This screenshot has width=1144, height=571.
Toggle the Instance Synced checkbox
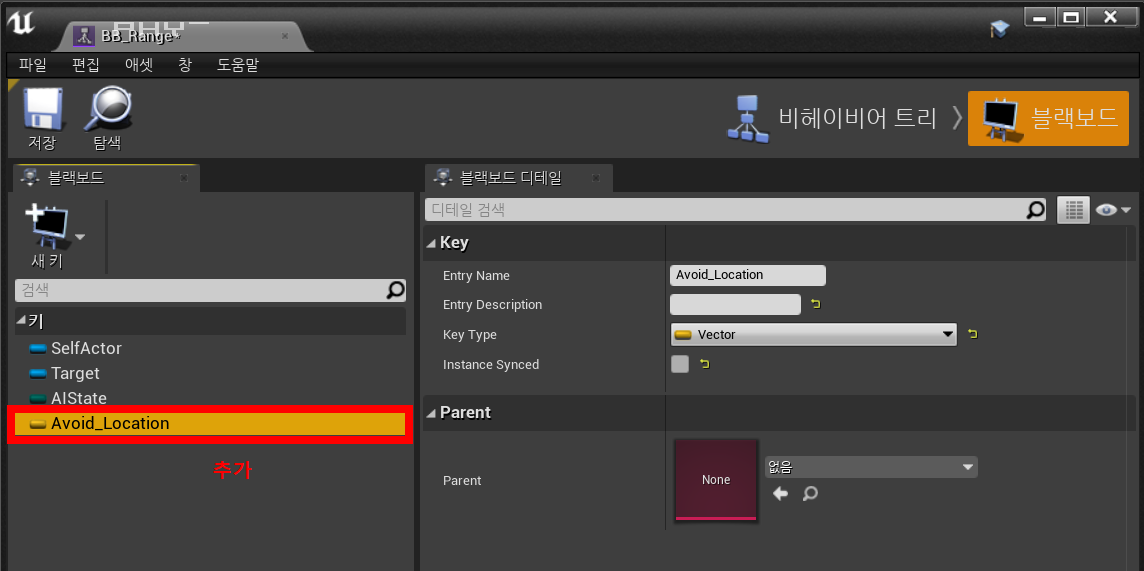point(679,364)
